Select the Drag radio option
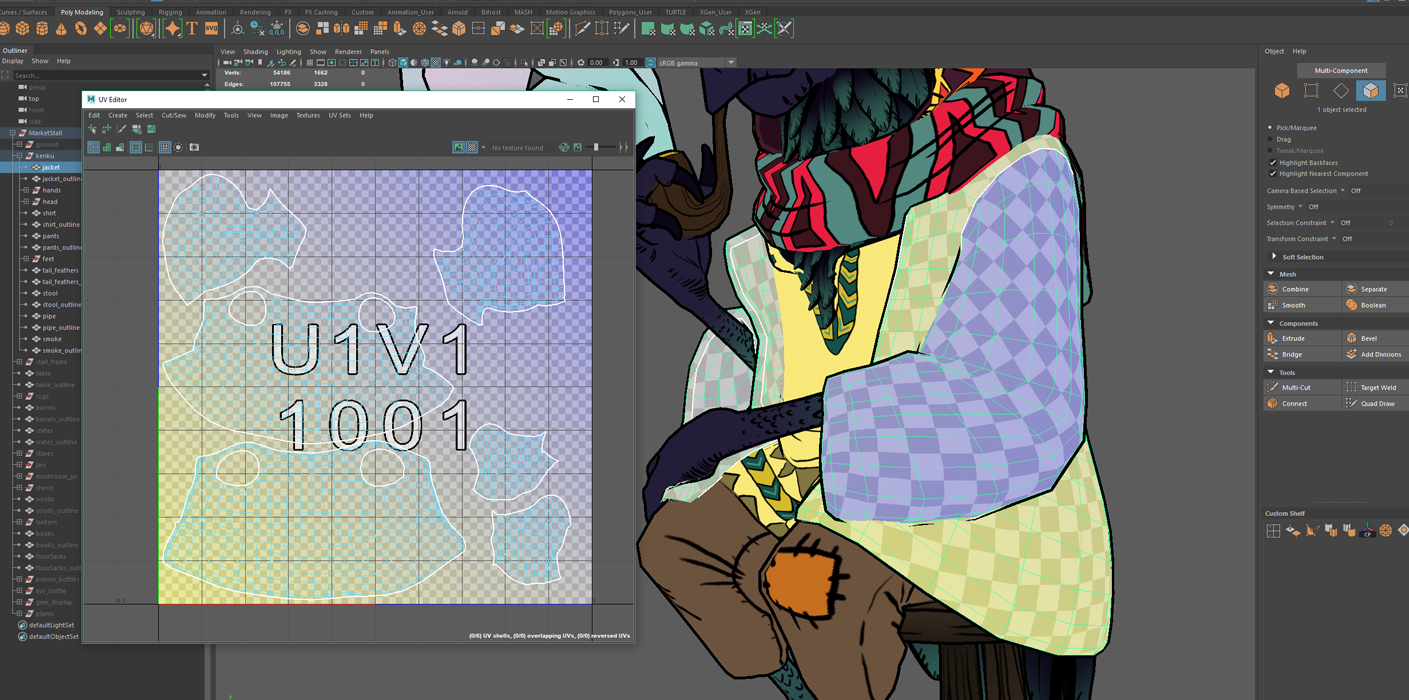 coord(1271,139)
